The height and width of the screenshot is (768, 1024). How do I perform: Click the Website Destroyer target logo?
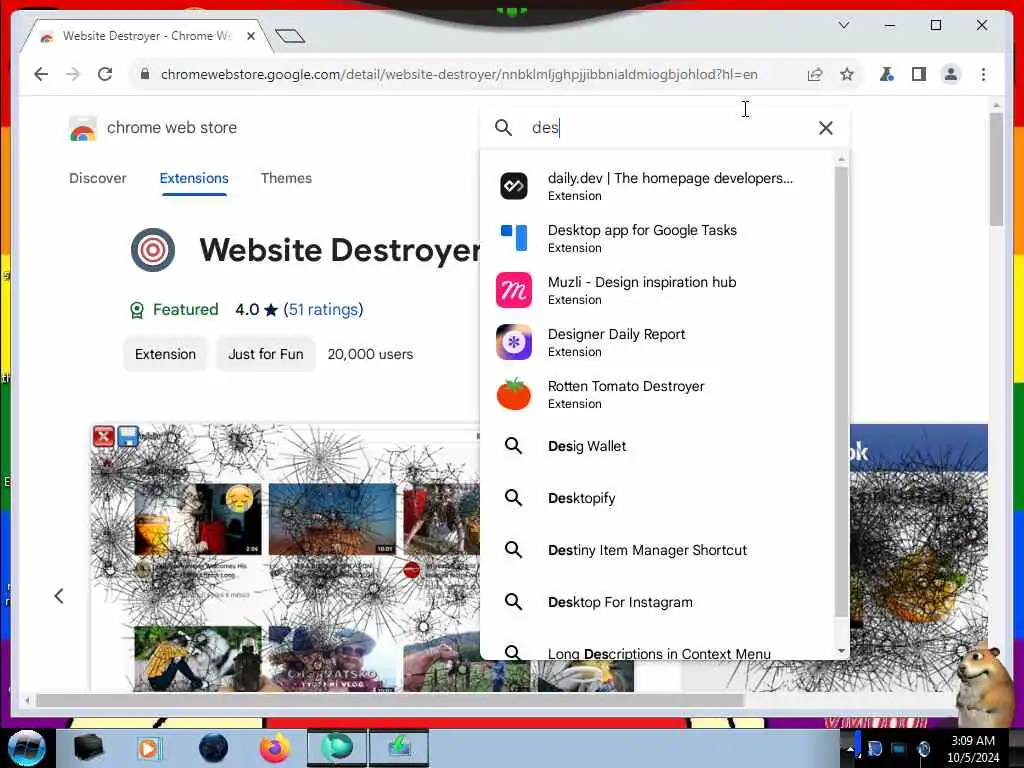[x=153, y=250]
